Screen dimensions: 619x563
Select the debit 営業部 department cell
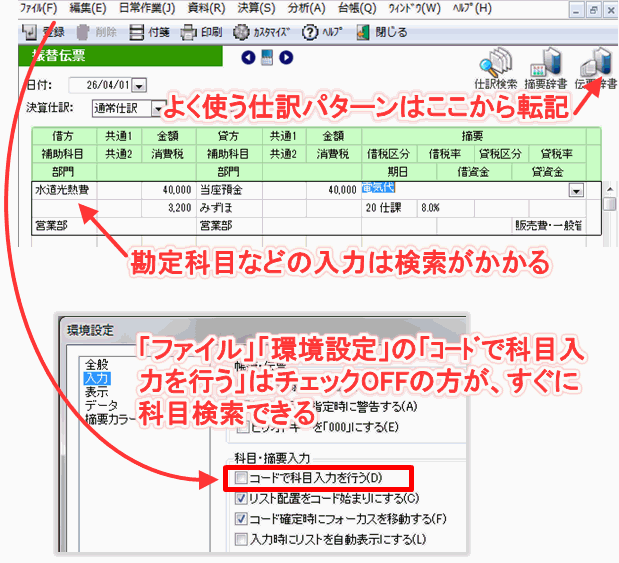pyautogui.click(x=64, y=226)
